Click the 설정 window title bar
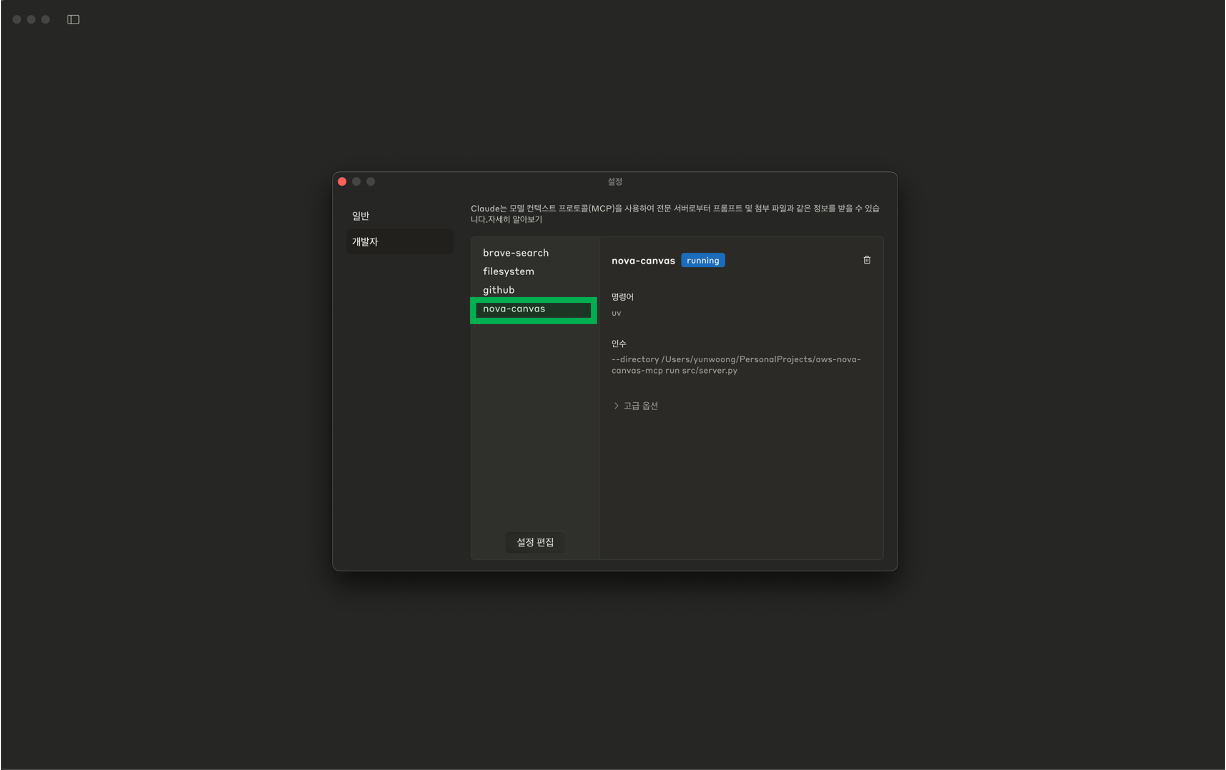1226x770 pixels. click(614, 181)
